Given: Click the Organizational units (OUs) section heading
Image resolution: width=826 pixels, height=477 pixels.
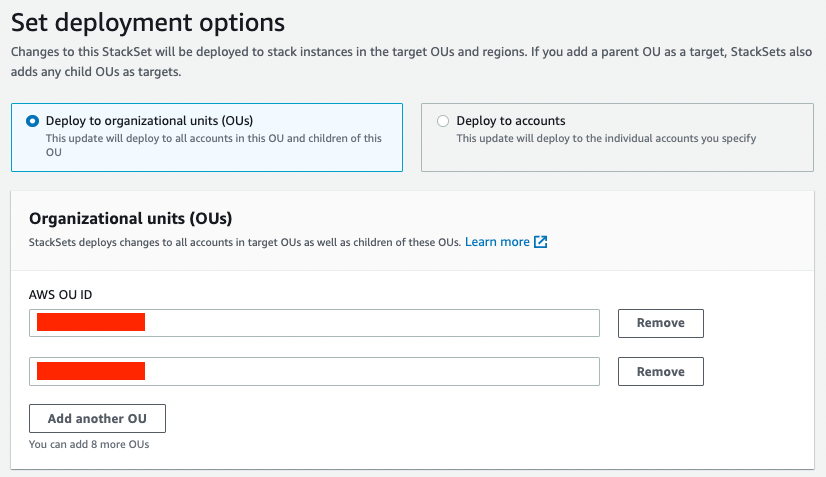Looking at the screenshot, I should point(131,218).
